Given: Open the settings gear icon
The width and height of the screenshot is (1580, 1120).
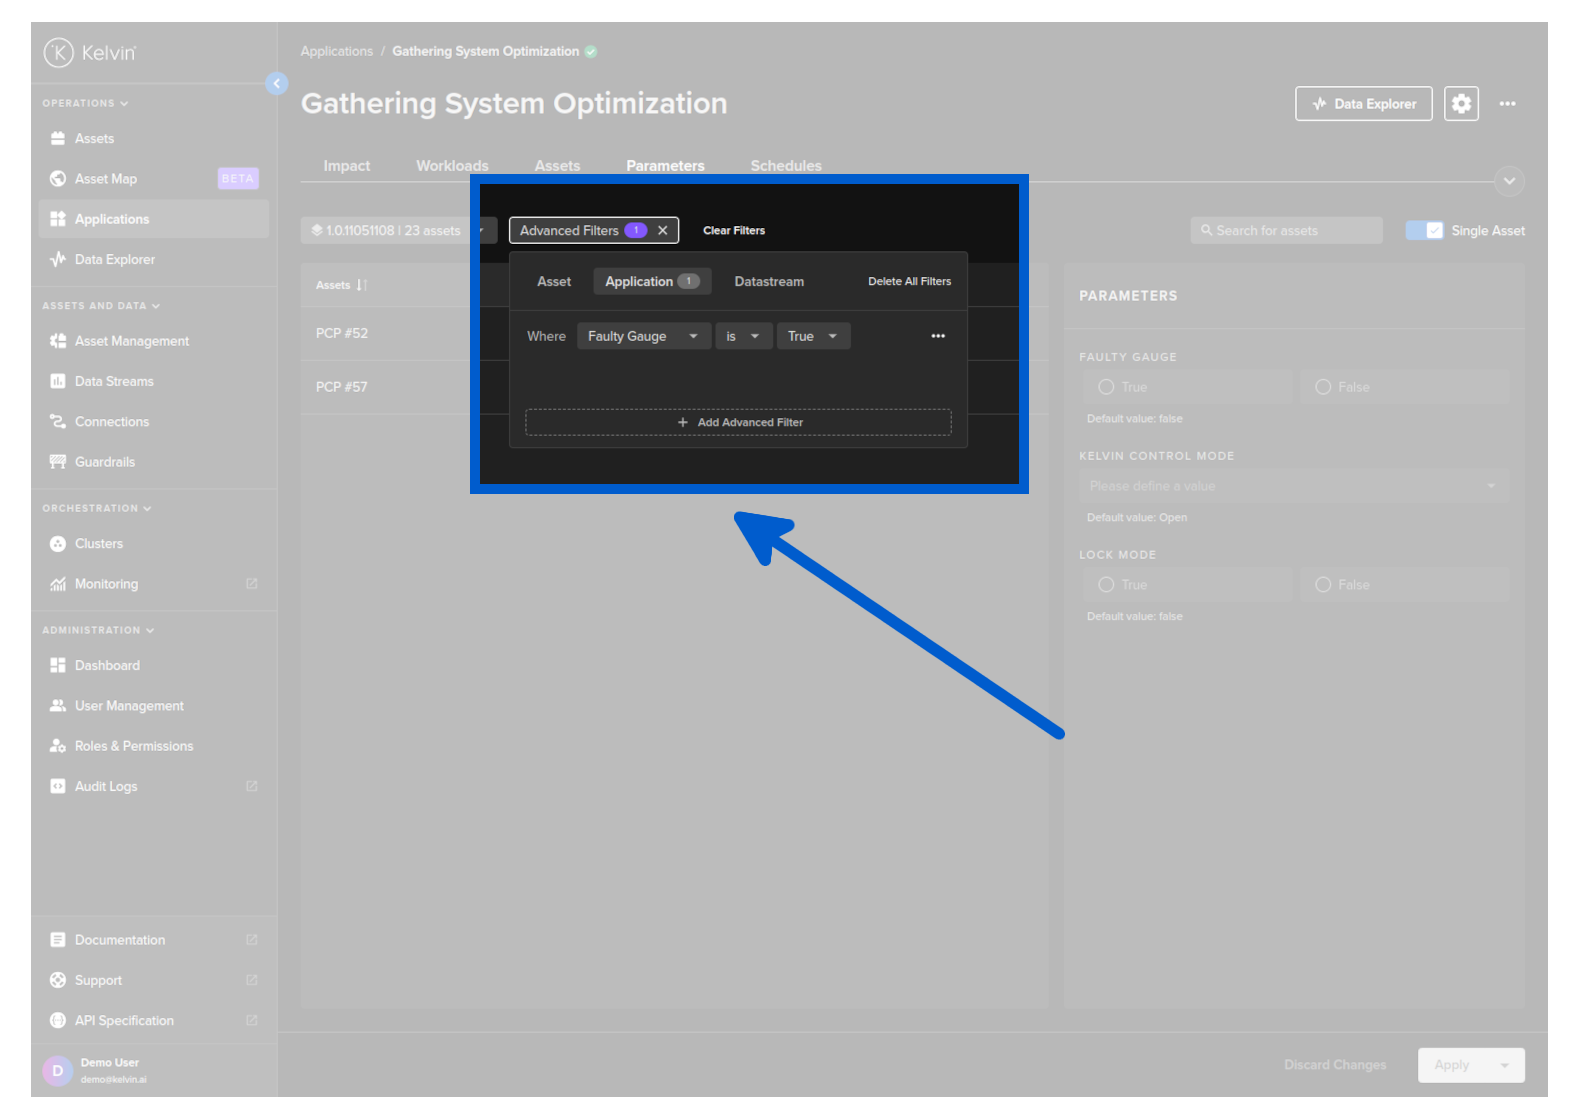Looking at the screenshot, I should tap(1461, 103).
